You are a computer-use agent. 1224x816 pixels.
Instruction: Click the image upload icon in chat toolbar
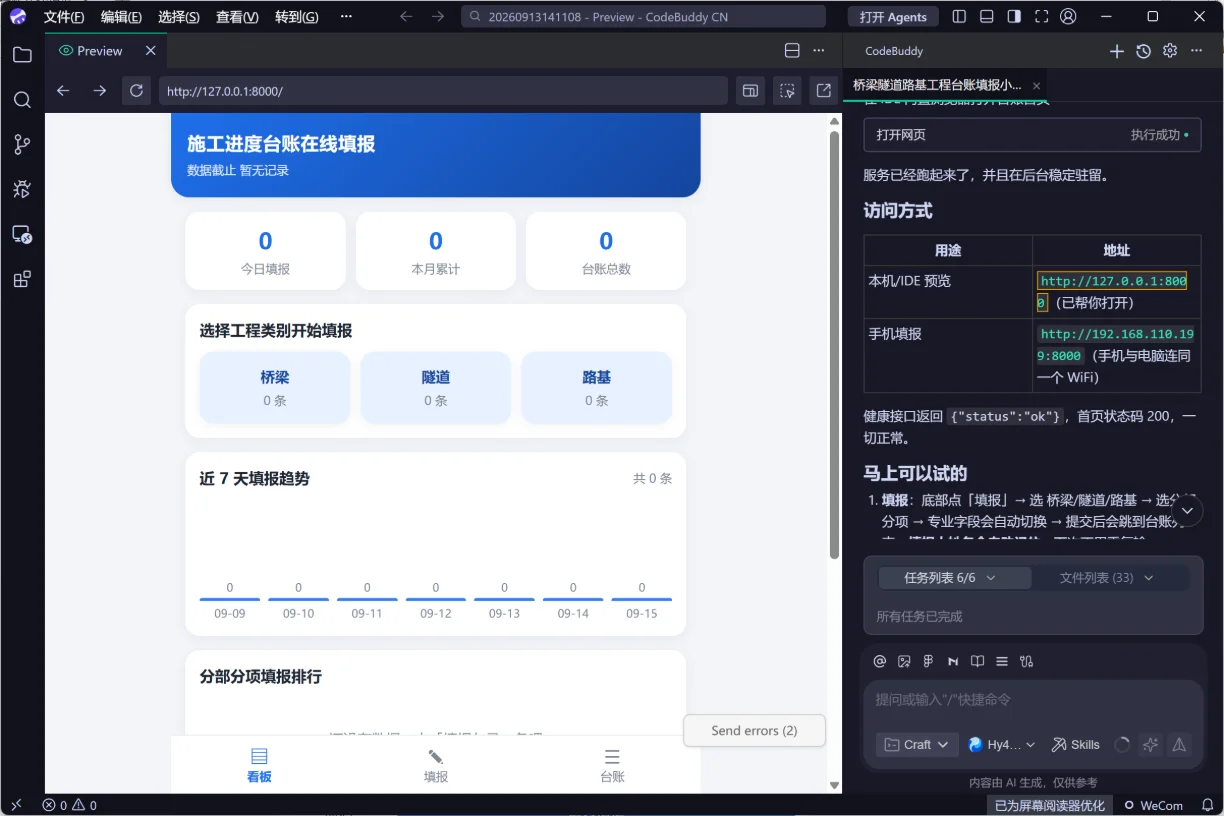904,661
